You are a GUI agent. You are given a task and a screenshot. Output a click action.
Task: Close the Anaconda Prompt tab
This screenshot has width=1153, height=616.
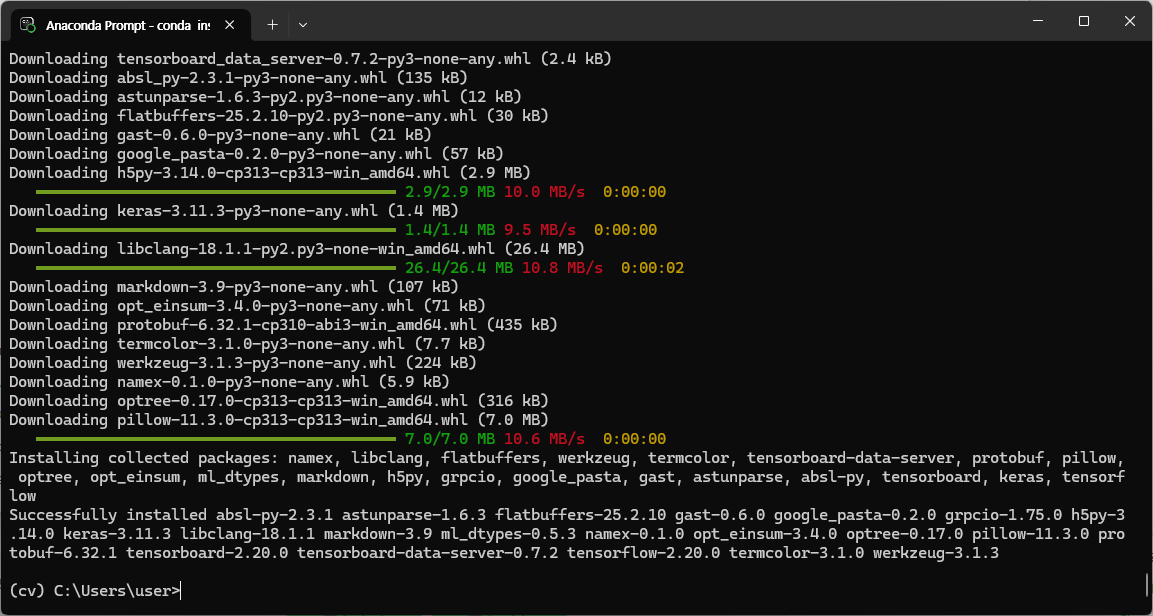click(229, 24)
